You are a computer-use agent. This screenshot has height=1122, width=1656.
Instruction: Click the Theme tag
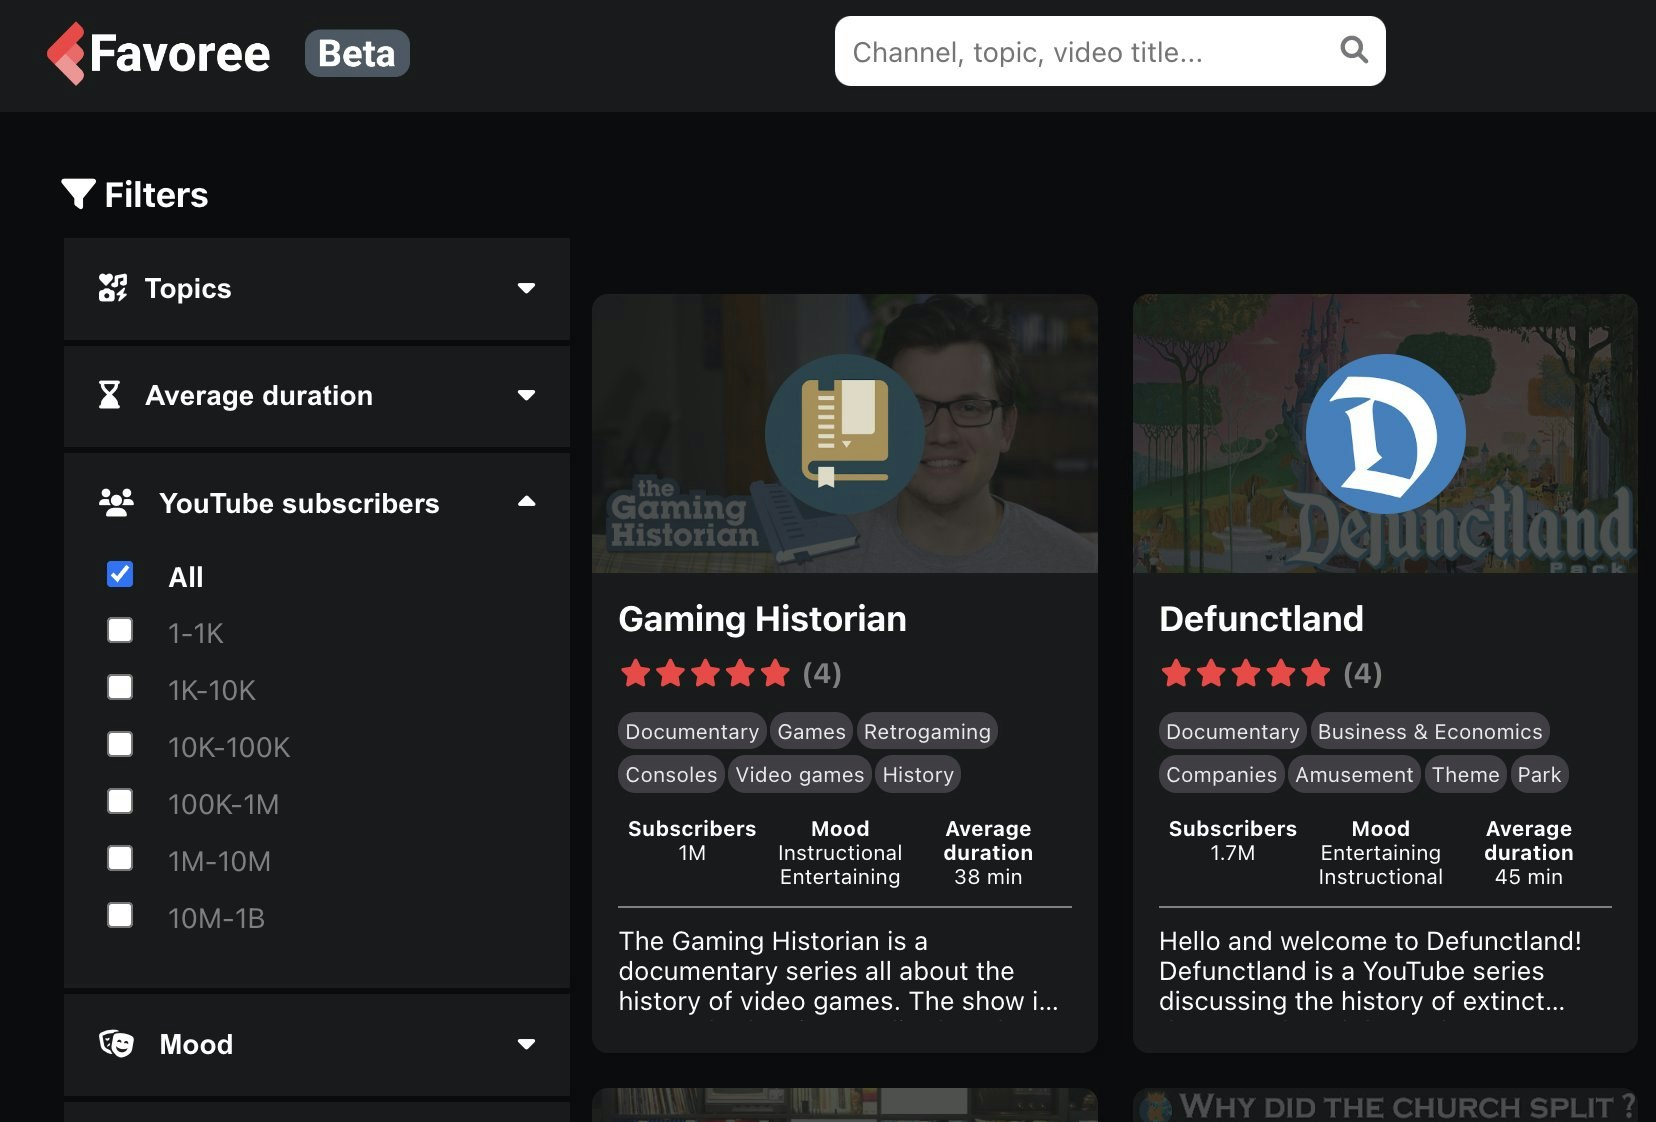(1465, 774)
